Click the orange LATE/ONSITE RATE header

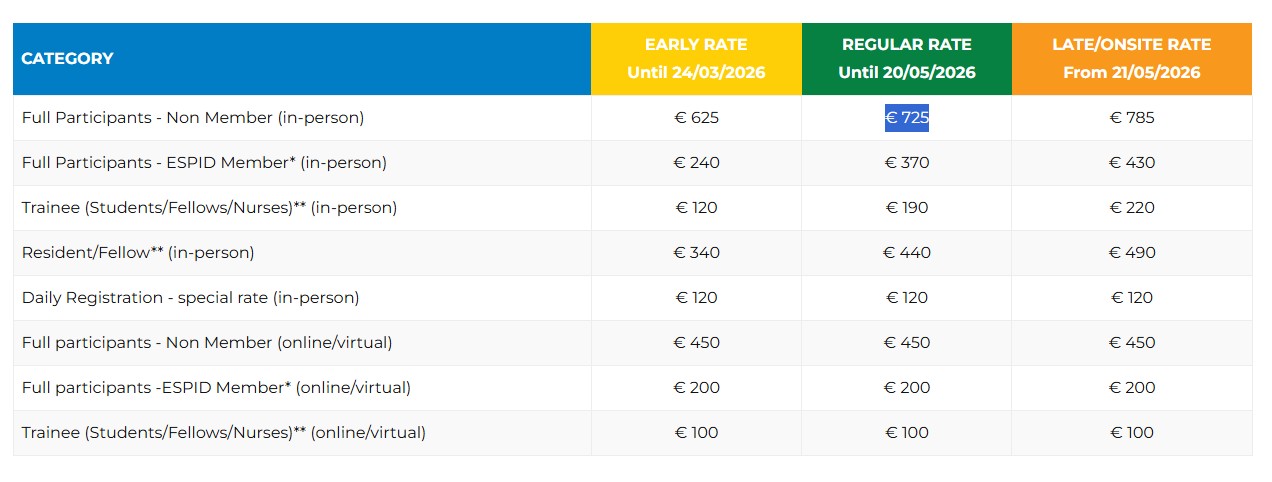[1131, 58]
